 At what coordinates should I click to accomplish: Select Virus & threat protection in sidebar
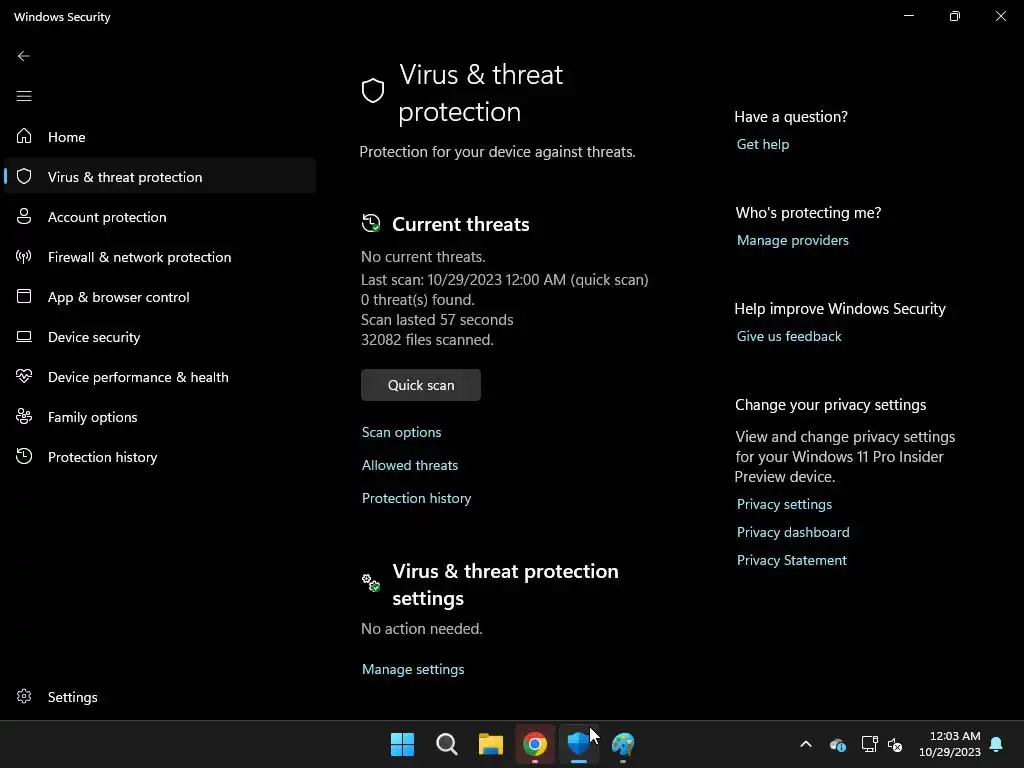[x=160, y=176]
